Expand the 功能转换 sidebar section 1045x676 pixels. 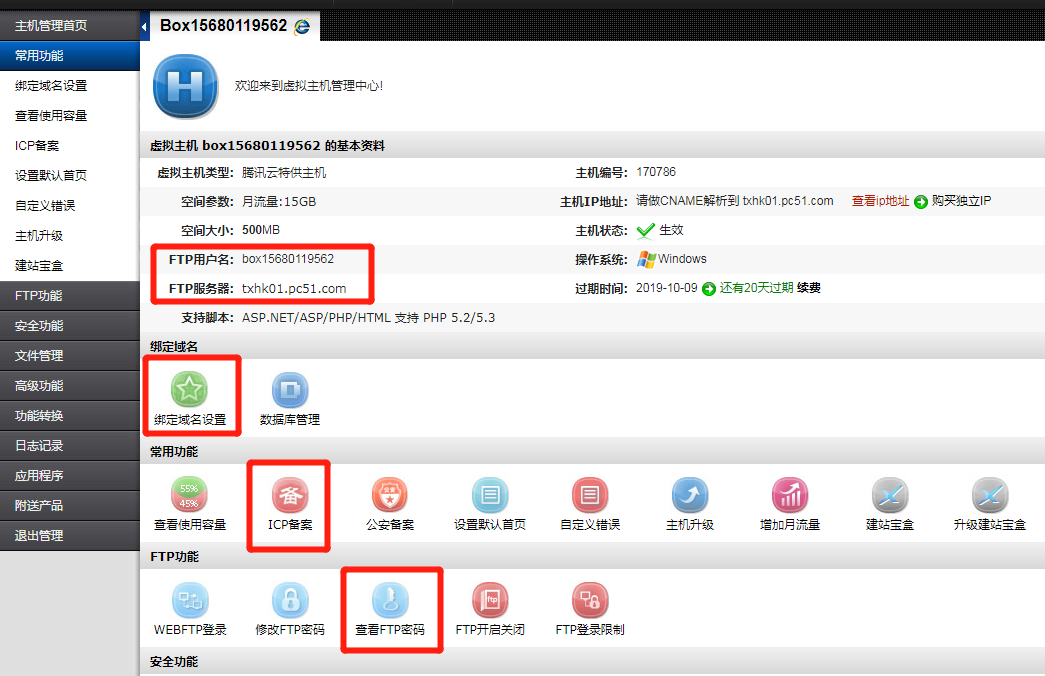(70, 415)
